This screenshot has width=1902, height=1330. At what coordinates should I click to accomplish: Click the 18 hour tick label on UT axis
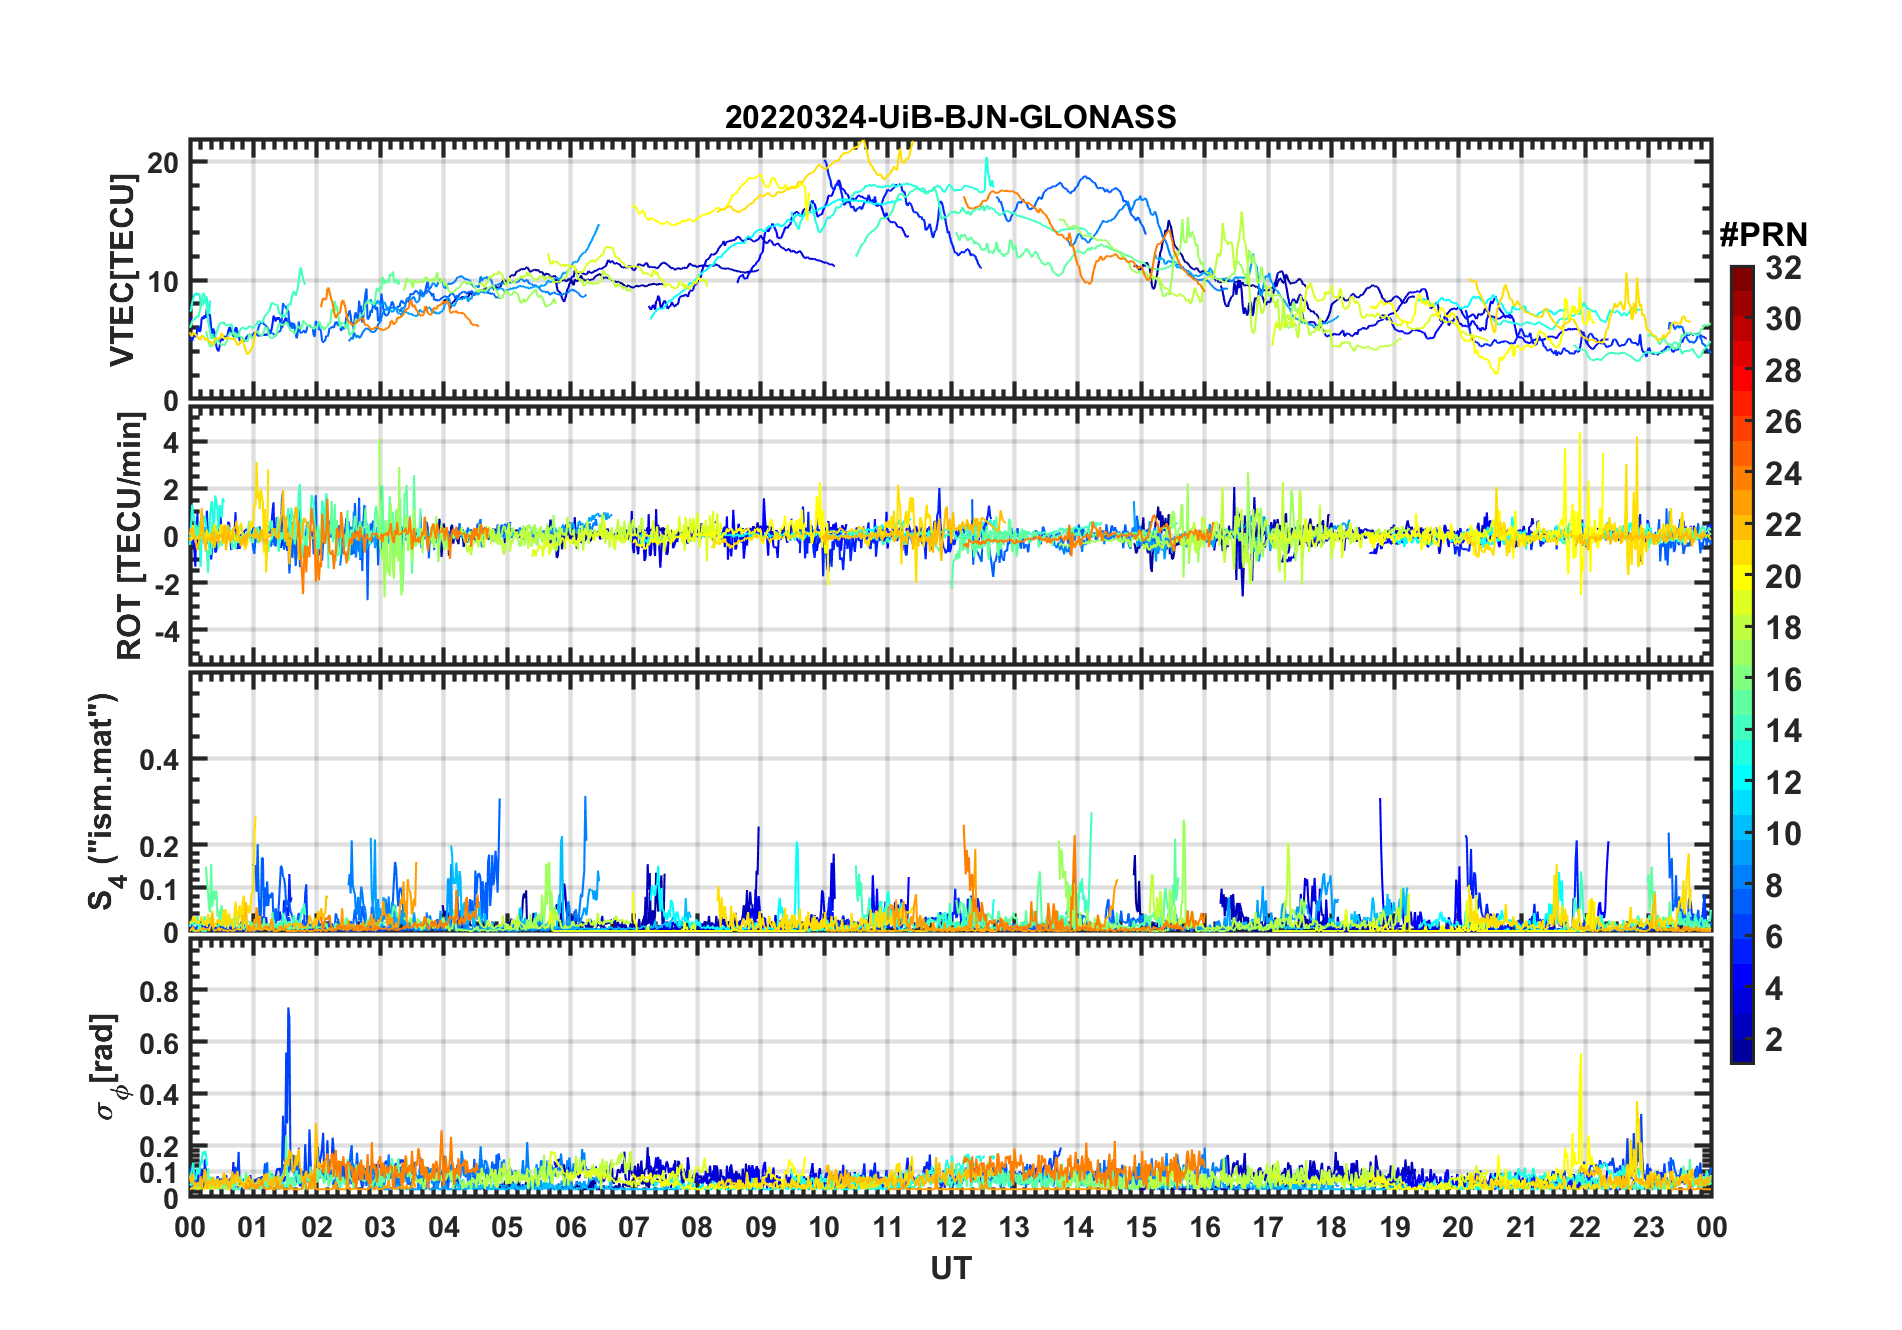tap(1331, 1227)
